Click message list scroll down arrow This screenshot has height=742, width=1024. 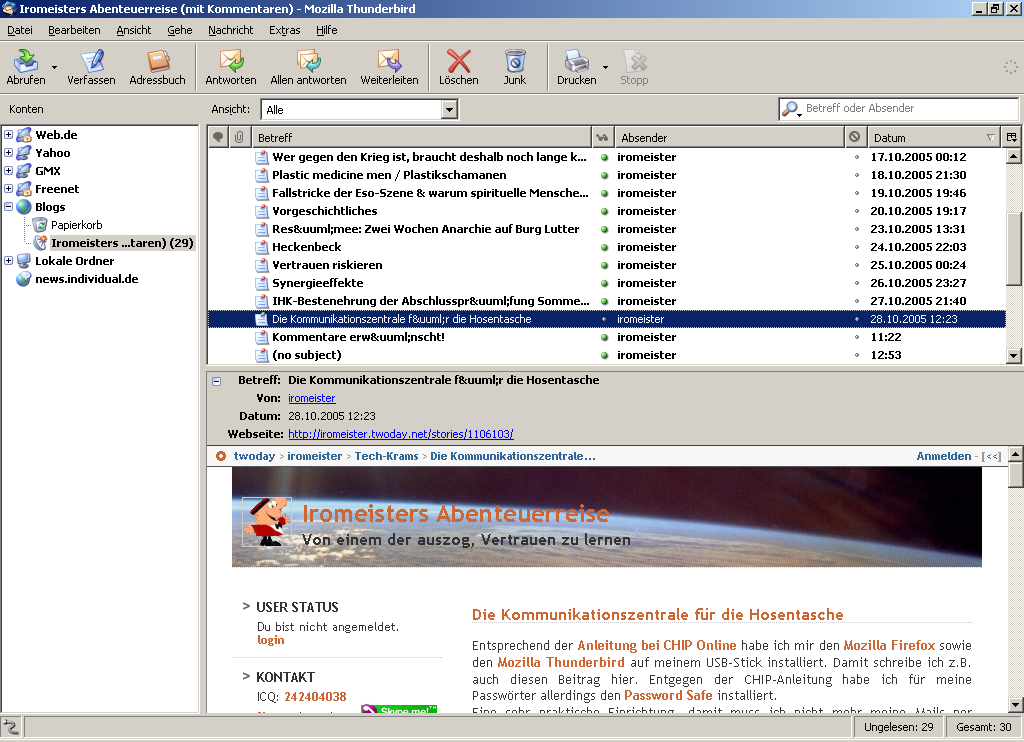(1013, 356)
